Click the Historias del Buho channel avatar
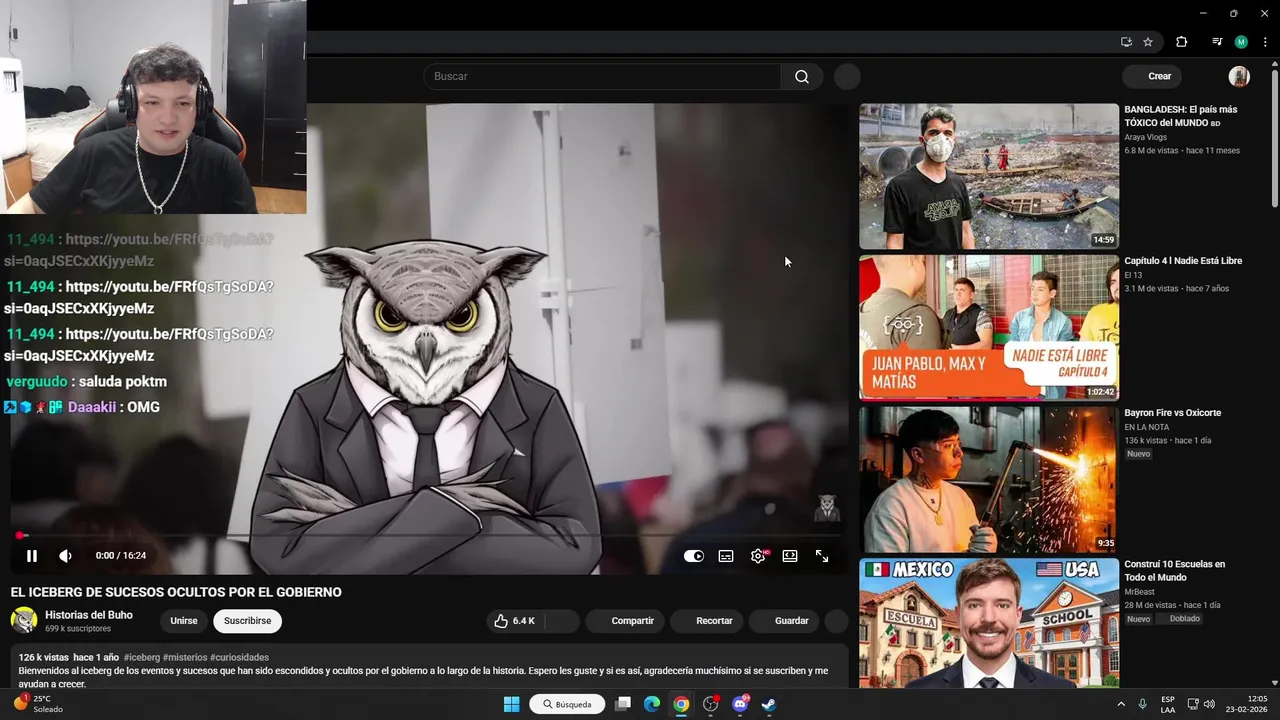 click(24, 620)
